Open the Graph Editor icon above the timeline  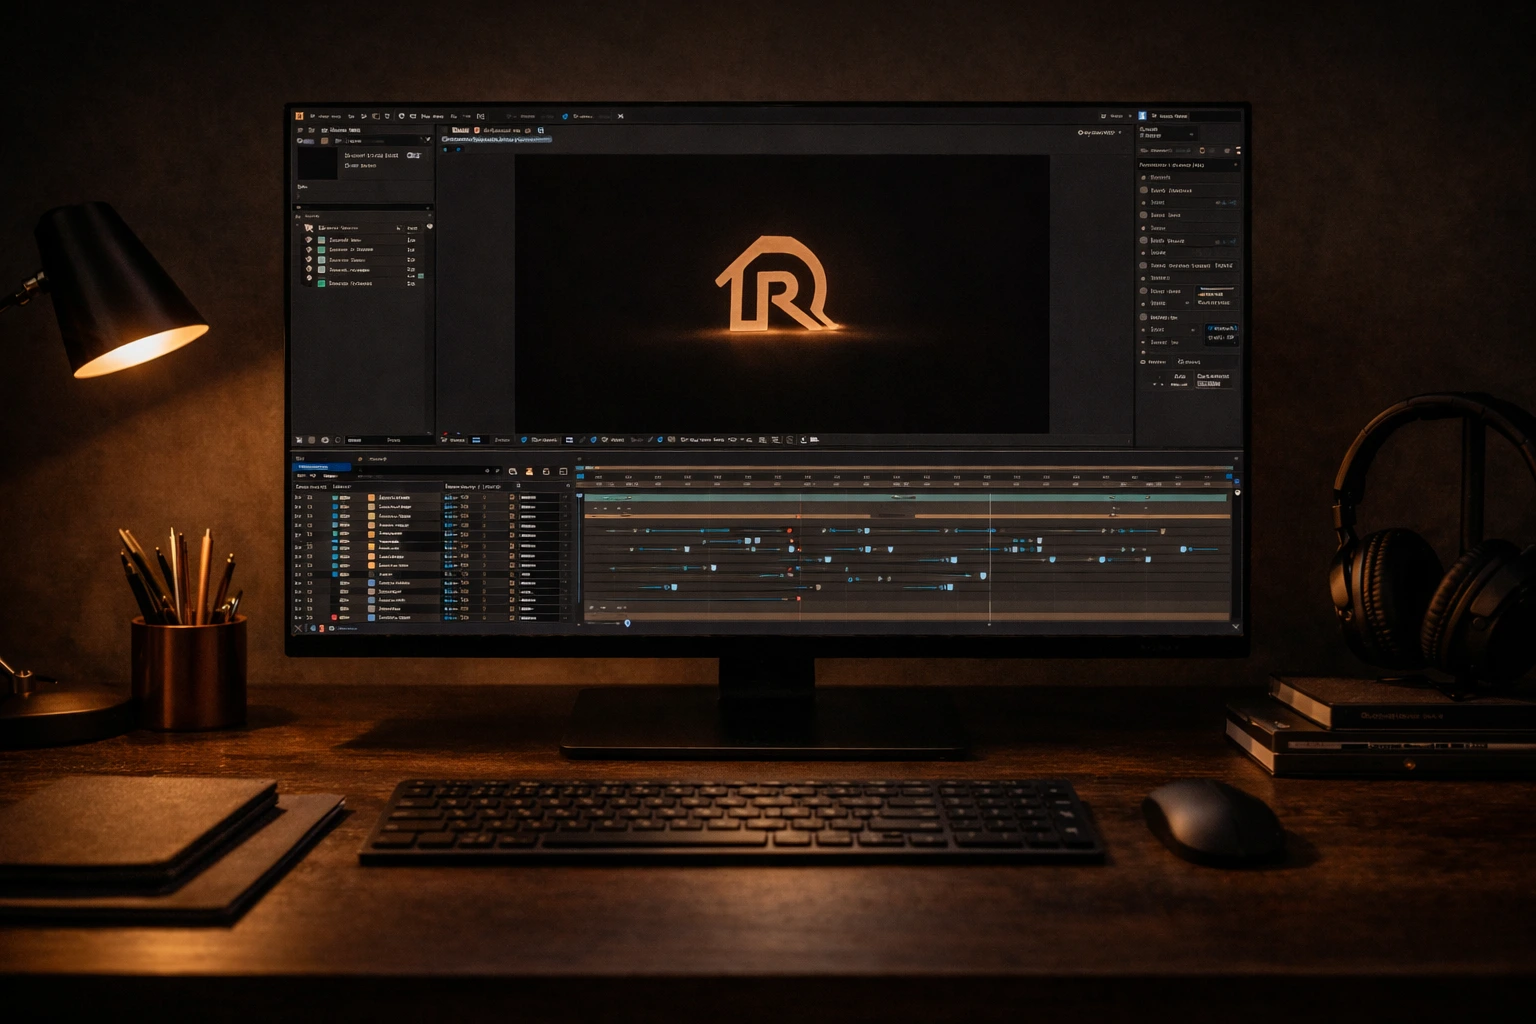563,471
